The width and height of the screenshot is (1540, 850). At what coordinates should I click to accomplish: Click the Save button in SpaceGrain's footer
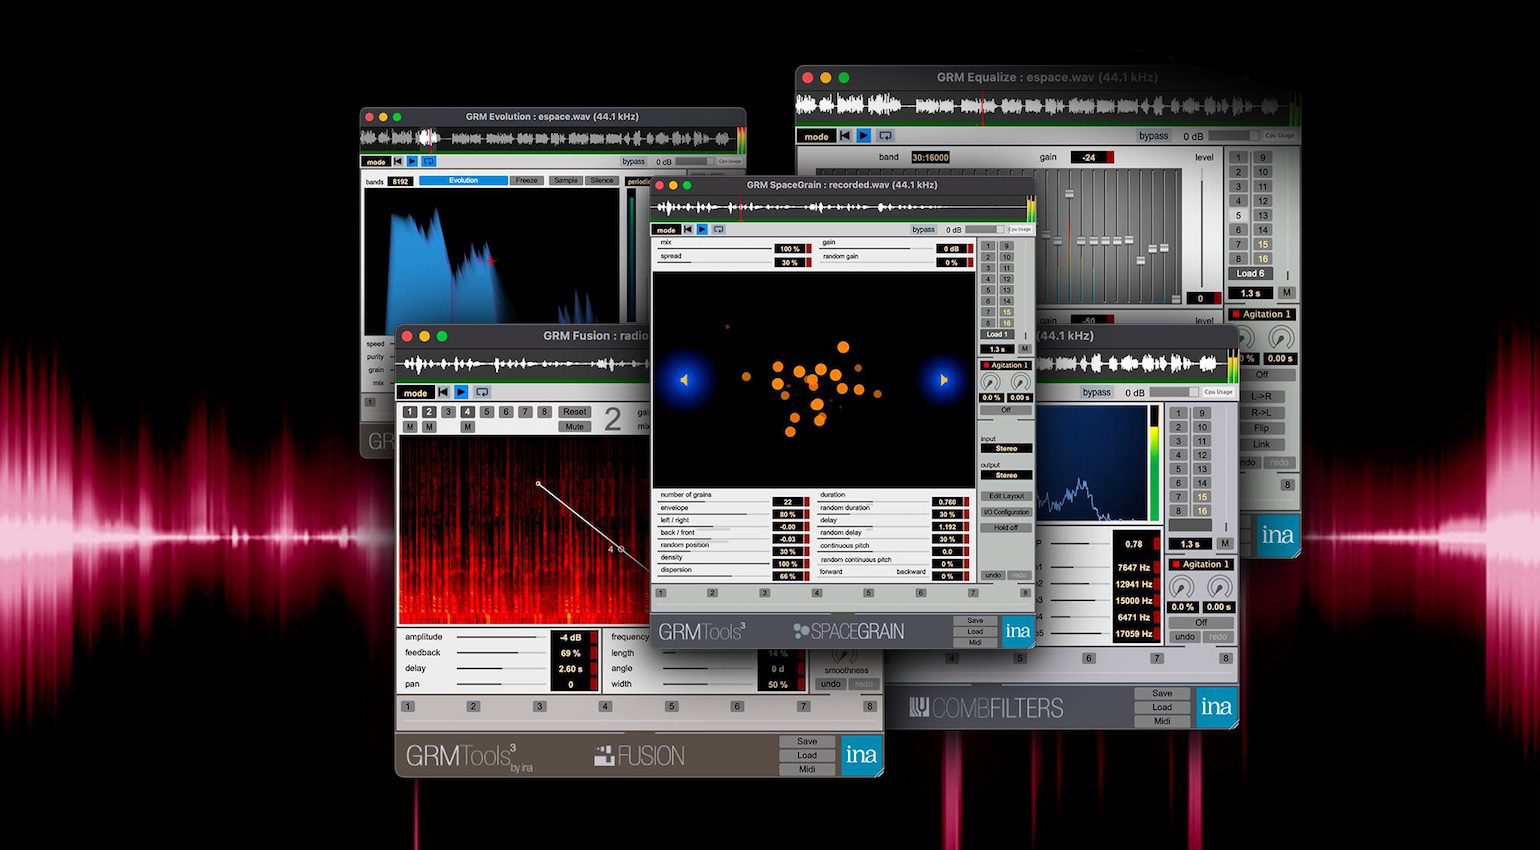[975, 620]
